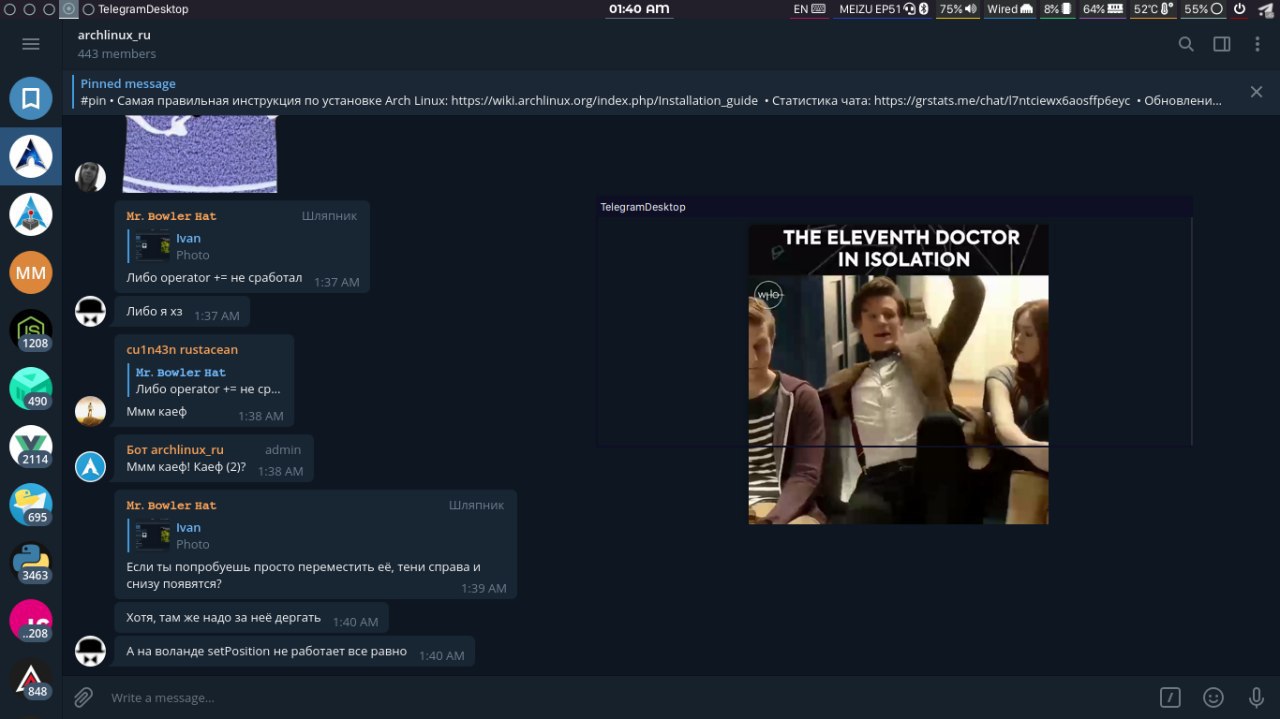Click the Бот archlinux_ru sender name
Image resolution: width=1280 pixels, height=719 pixels.
(x=175, y=450)
